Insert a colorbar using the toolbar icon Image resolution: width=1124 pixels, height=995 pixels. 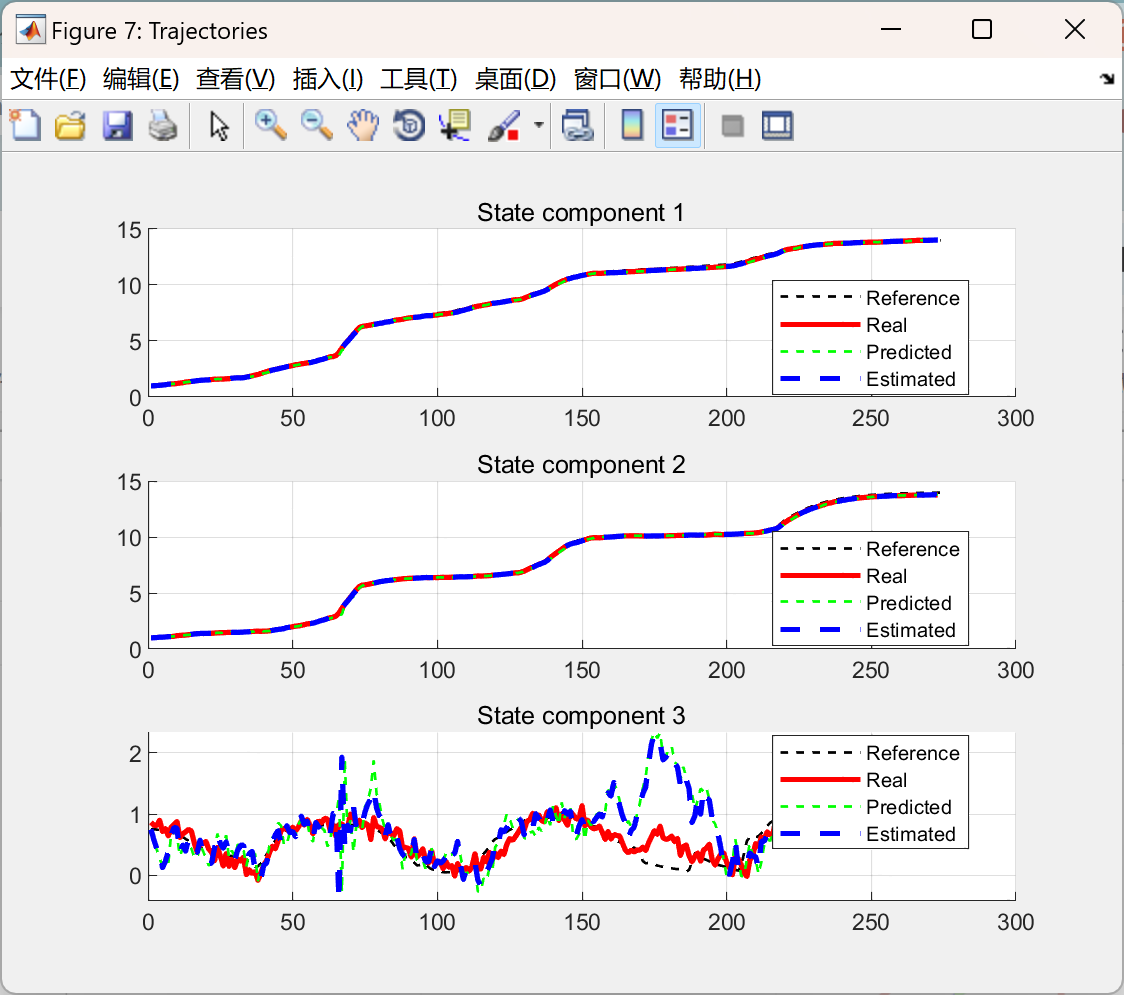pyautogui.click(x=632, y=125)
